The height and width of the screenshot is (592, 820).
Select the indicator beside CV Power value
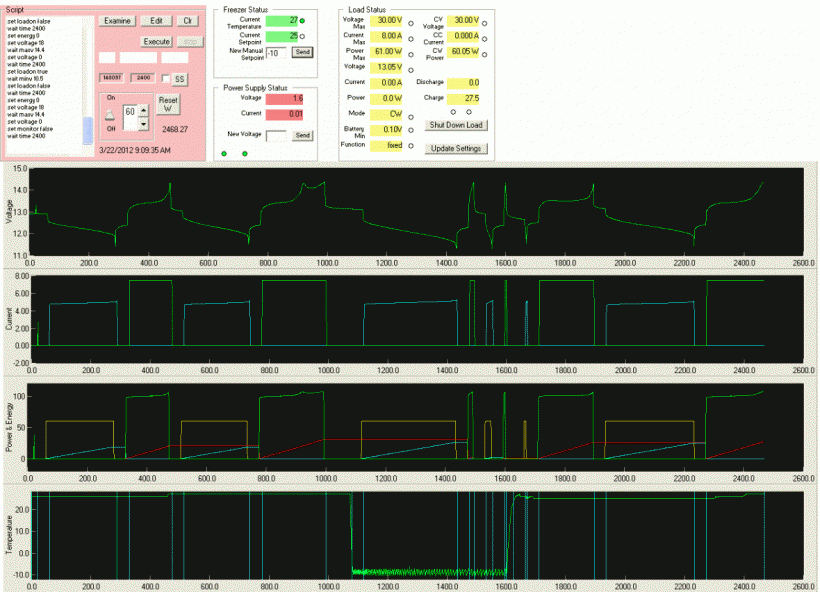pyautogui.click(x=485, y=52)
